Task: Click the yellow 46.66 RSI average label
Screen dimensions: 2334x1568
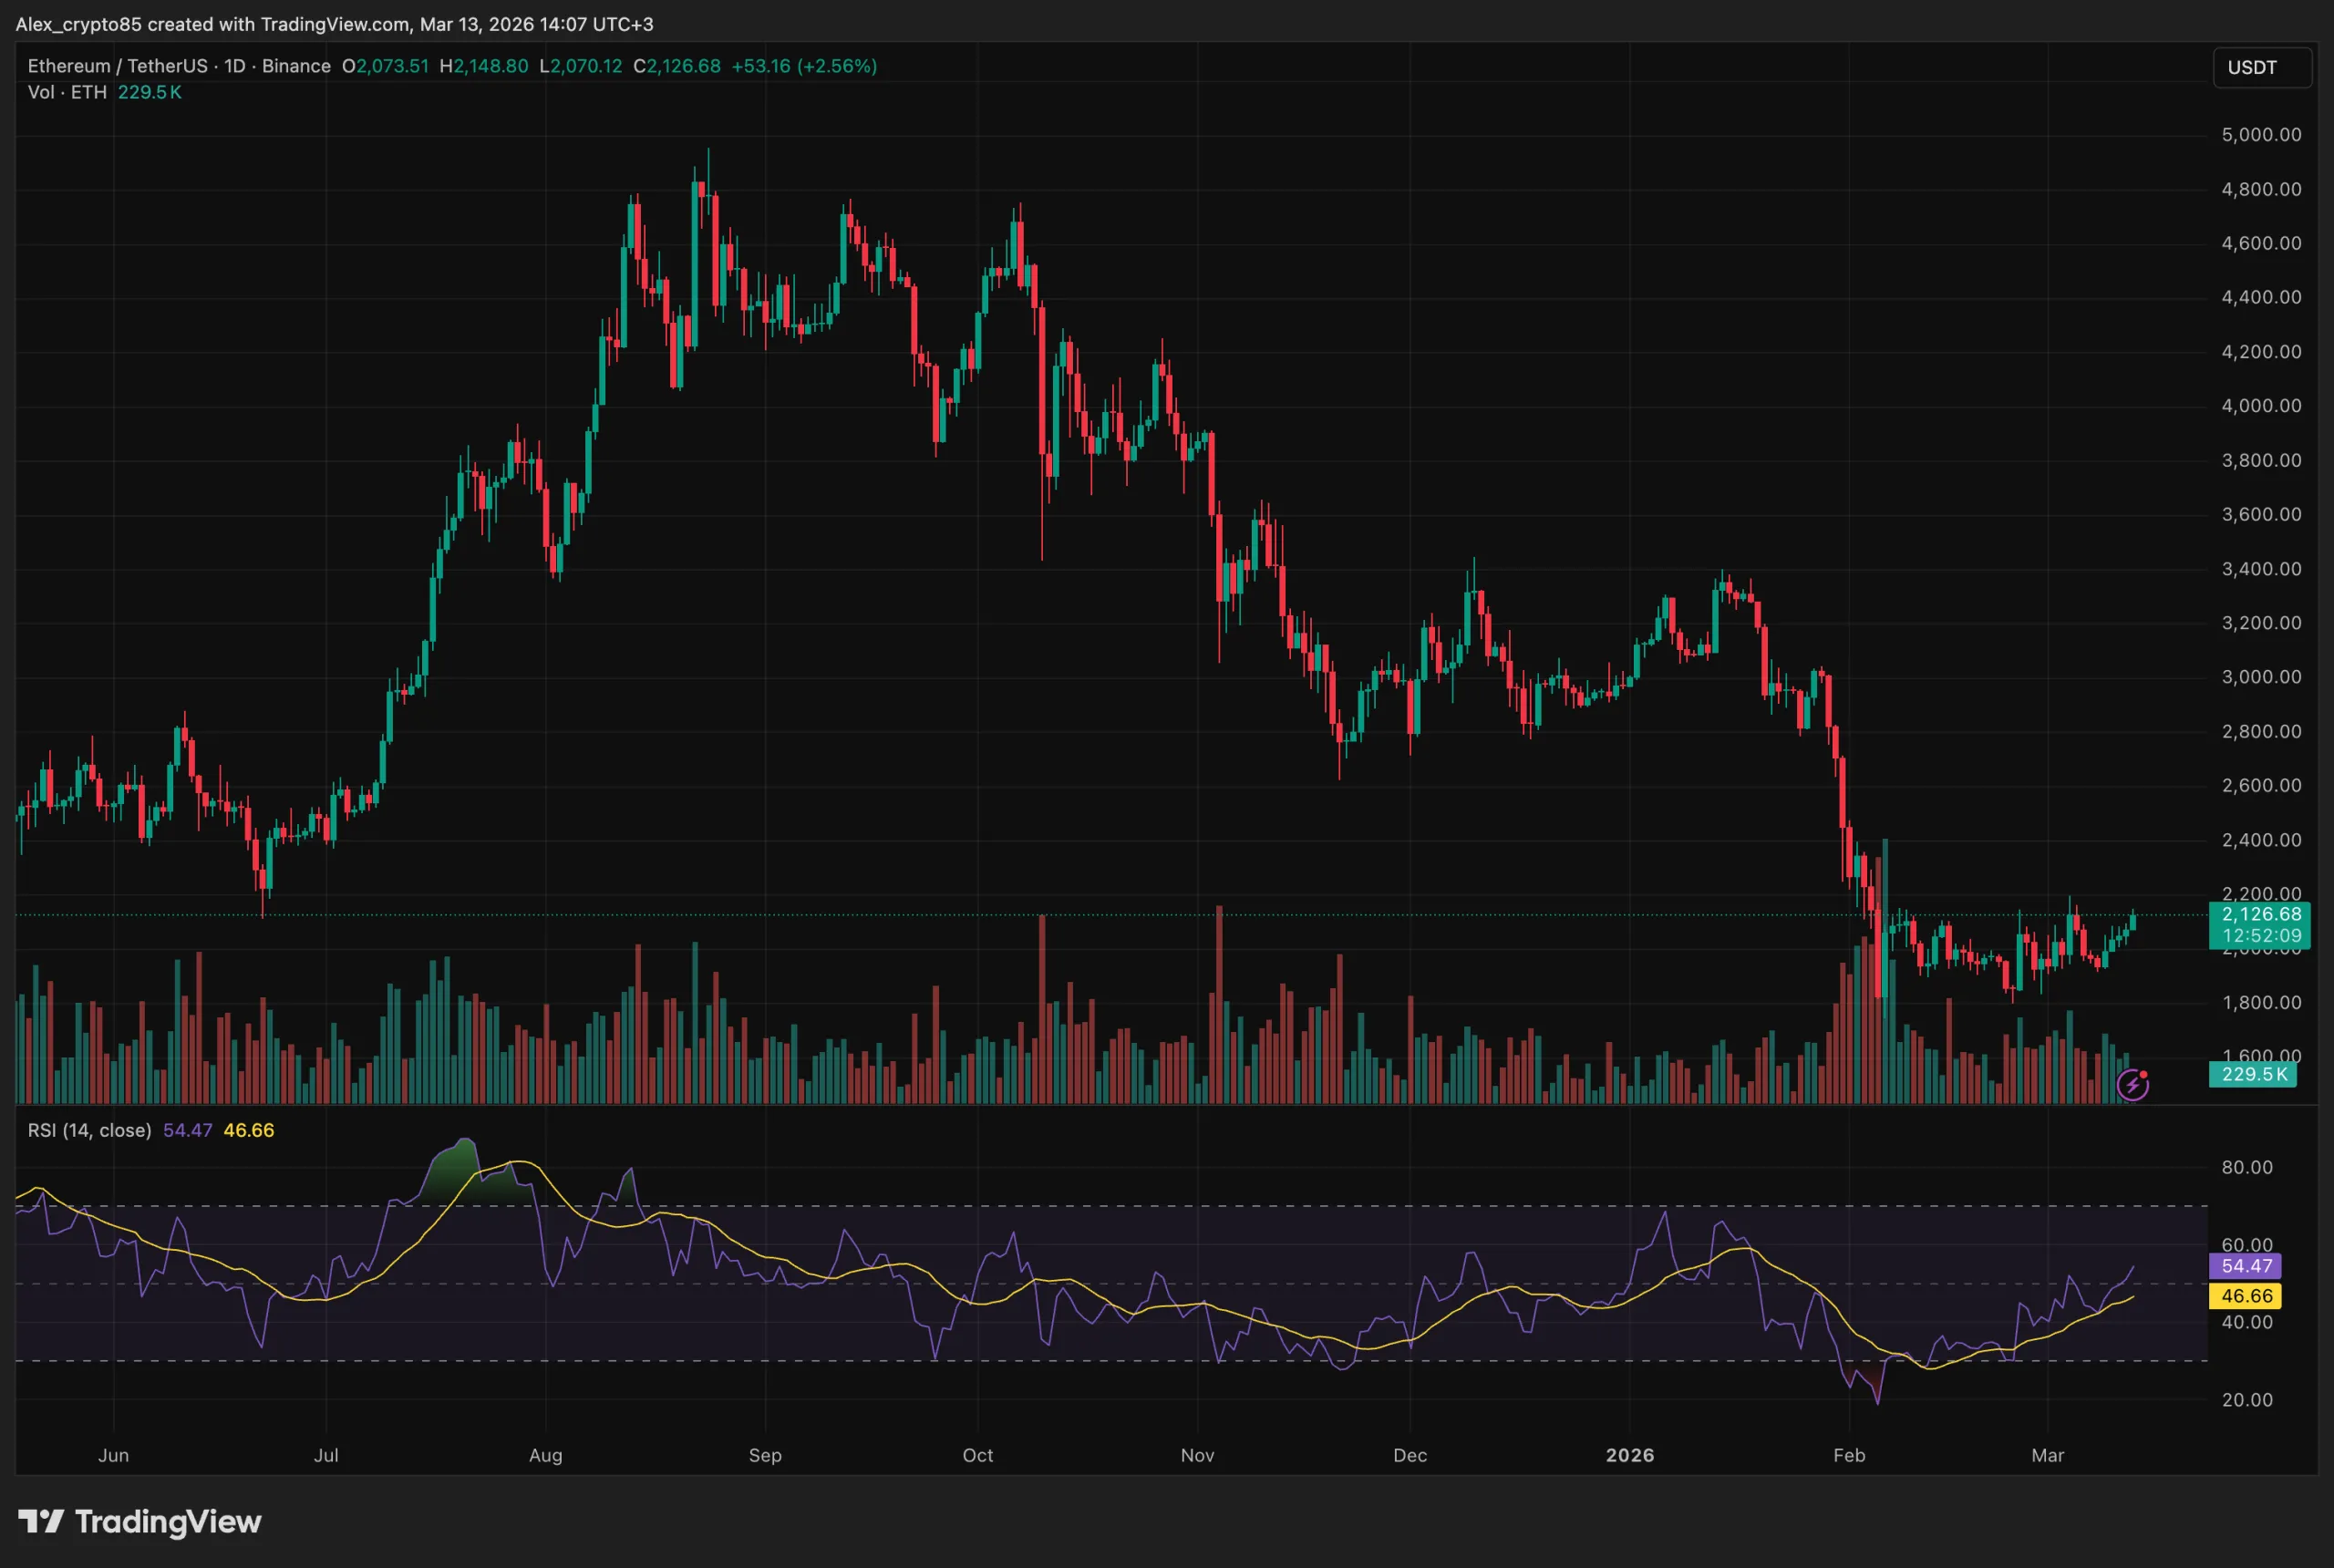Action: 2245,1296
